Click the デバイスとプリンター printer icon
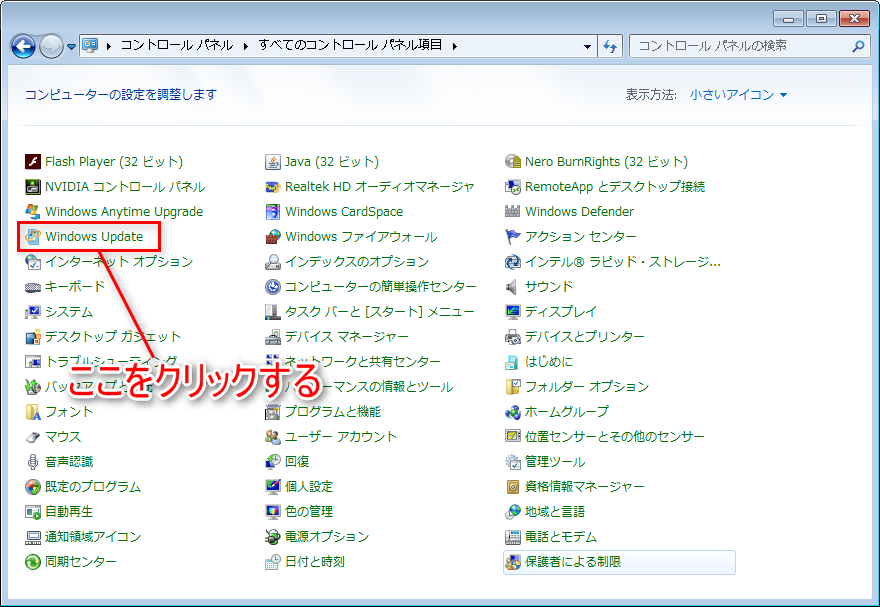 point(513,337)
